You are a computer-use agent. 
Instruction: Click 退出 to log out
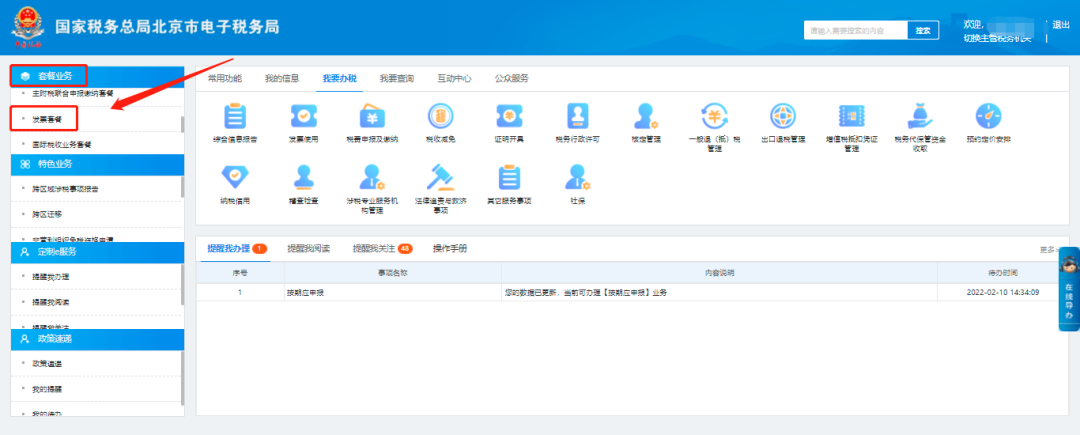point(1061,25)
